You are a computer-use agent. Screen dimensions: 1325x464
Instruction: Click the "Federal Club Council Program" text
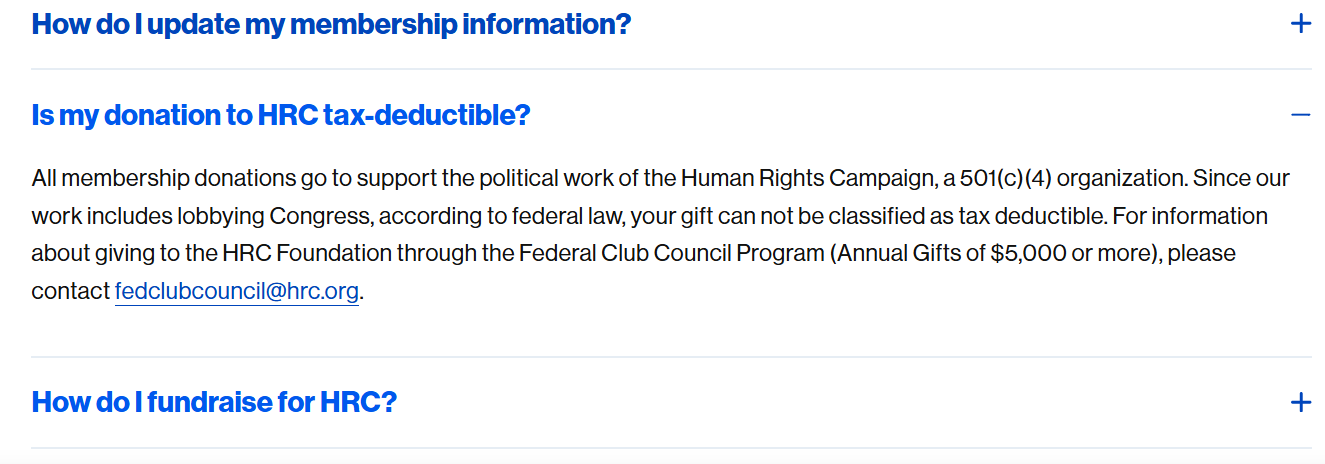671,254
